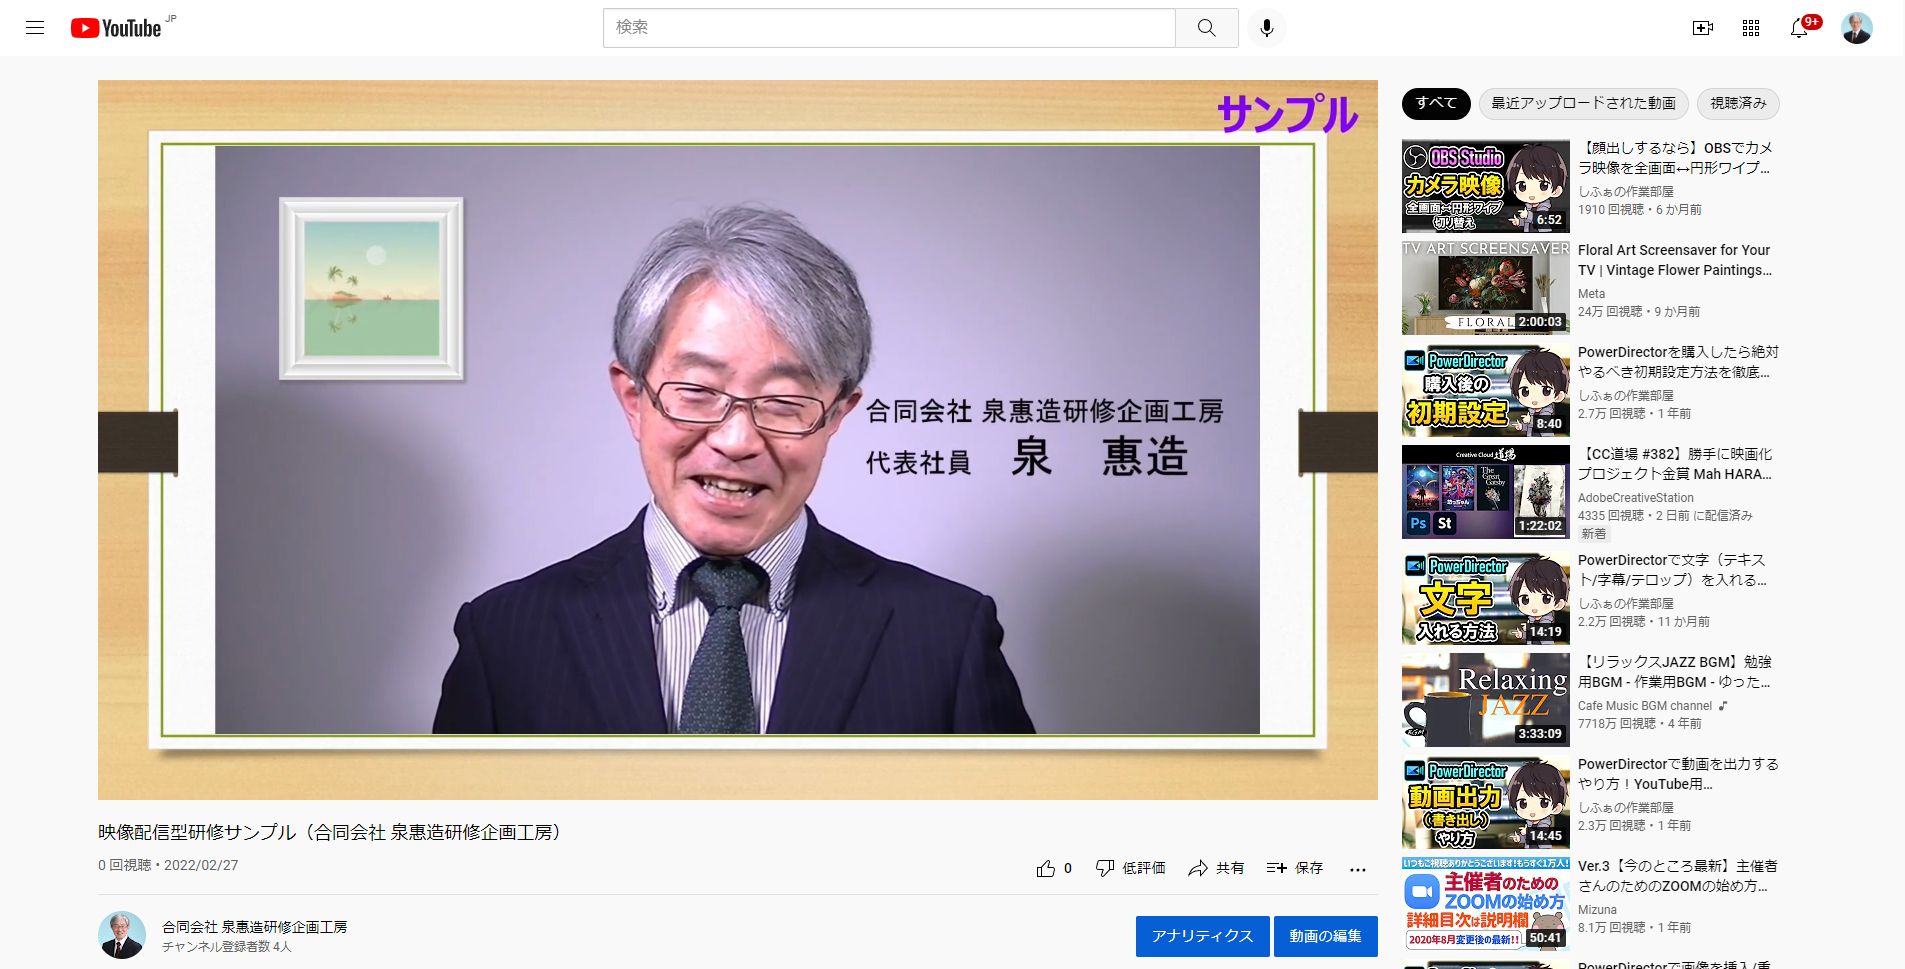
Task: Open the hamburger guide menu
Action: pyautogui.click(x=35, y=28)
